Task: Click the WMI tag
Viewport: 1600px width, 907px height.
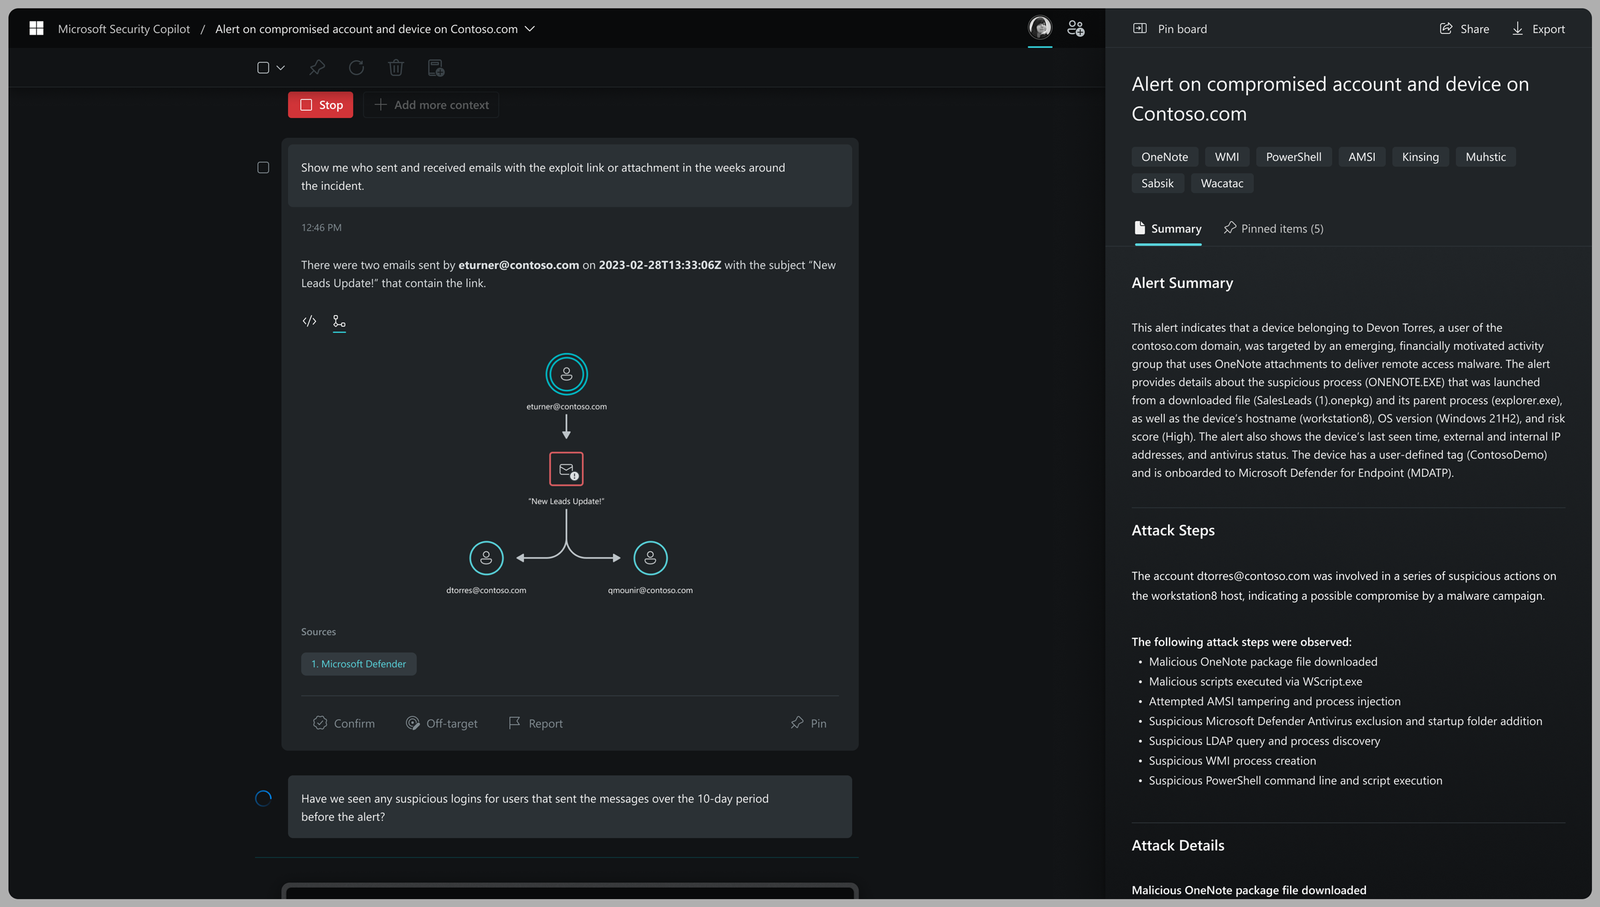Action: coord(1227,157)
